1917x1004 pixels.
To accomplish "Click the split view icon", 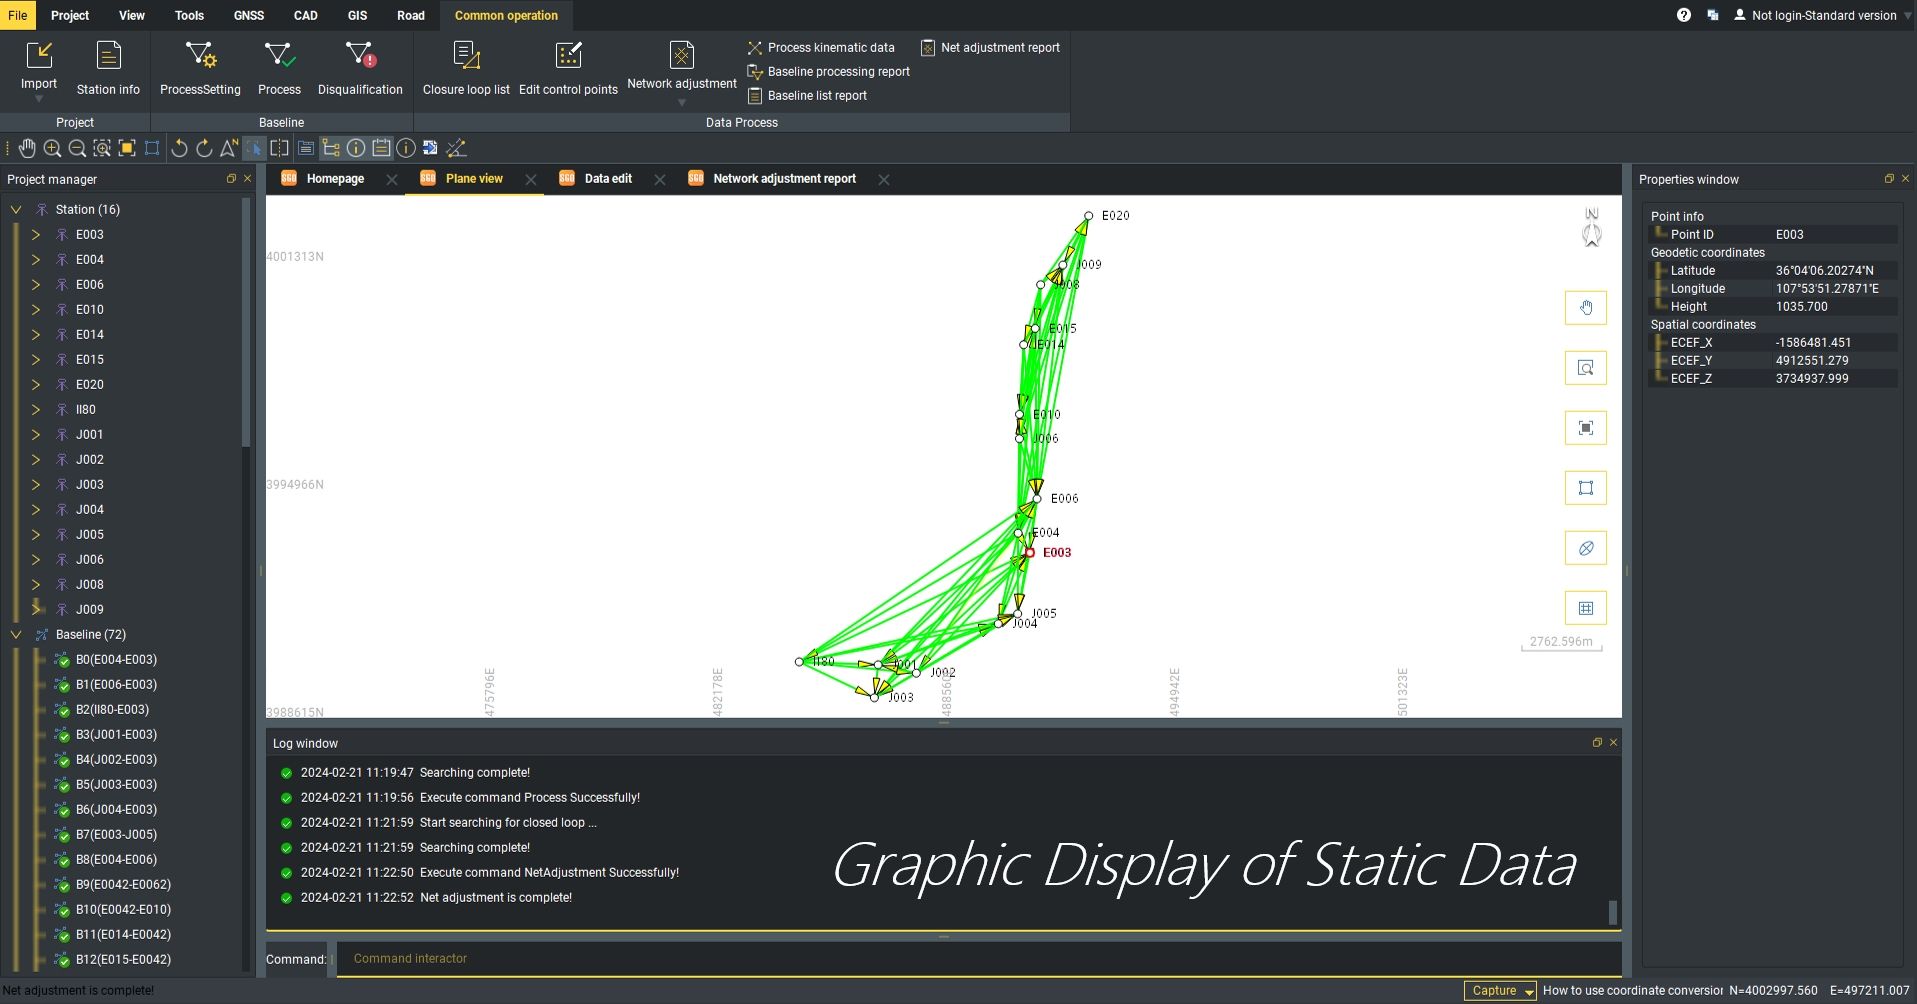I will click(280, 148).
